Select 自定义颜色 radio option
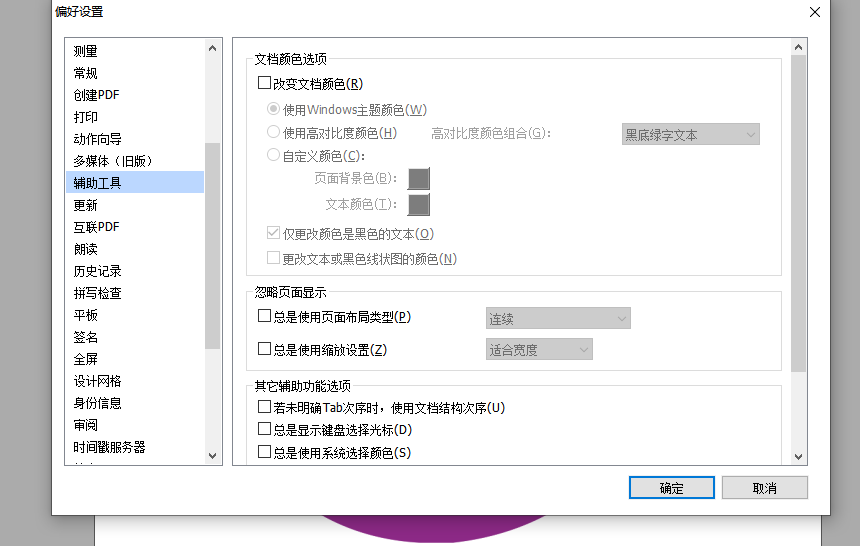Screen dimensions: 860x546 [x=273, y=155]
